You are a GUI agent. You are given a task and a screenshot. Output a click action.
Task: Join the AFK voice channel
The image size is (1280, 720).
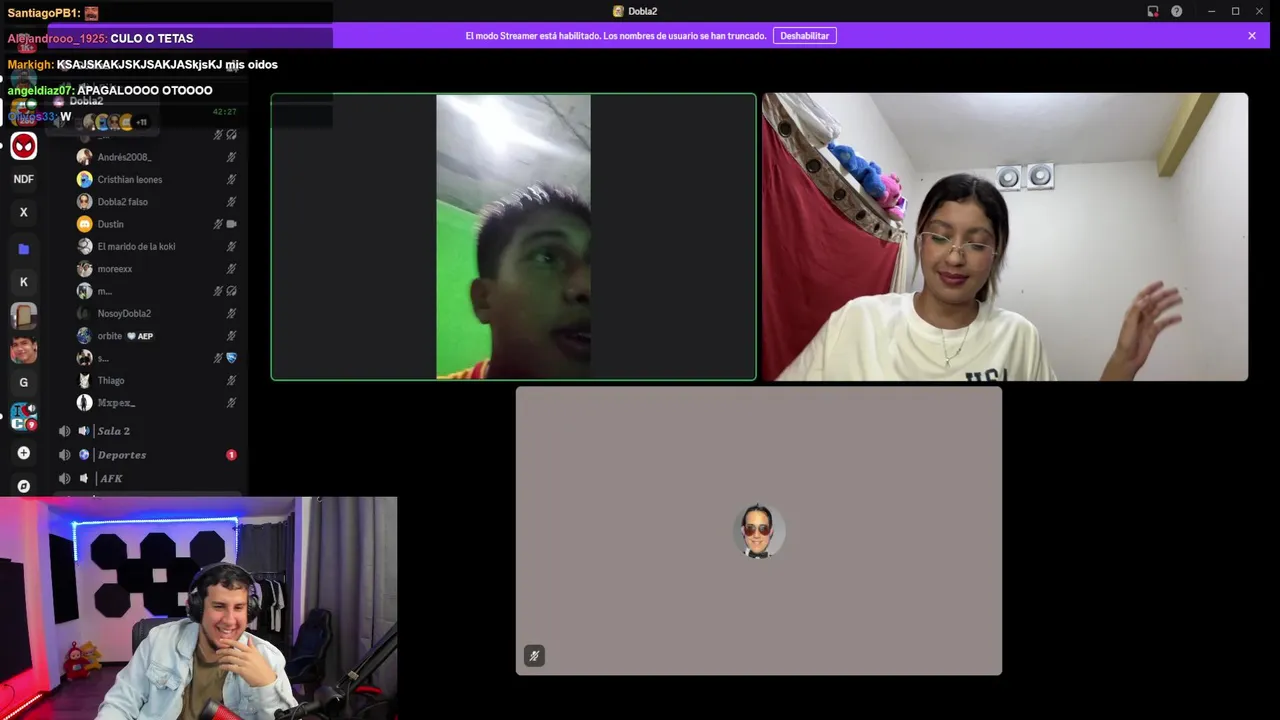pyautogui.click(x=150, y=479)
